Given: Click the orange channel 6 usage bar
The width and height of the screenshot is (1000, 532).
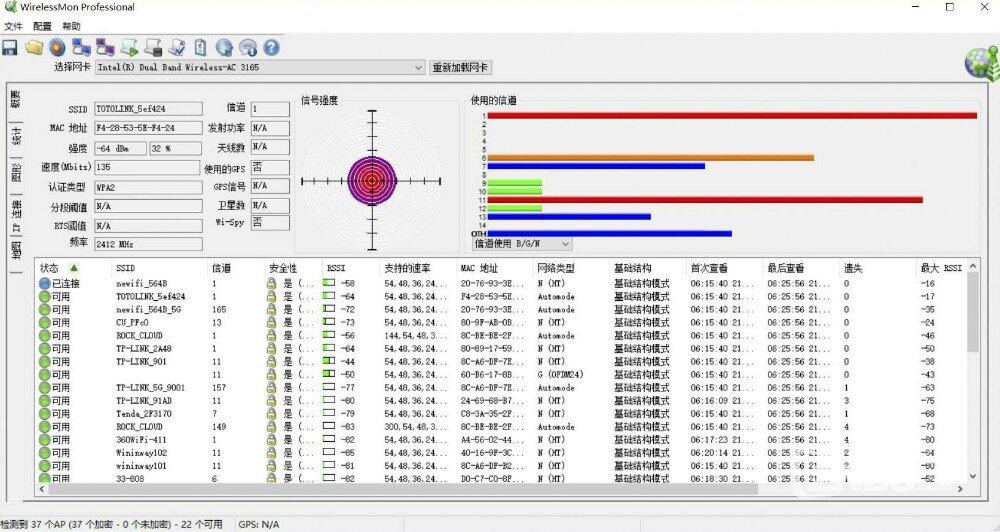Looking at the screenshot, I should point(651,158).
